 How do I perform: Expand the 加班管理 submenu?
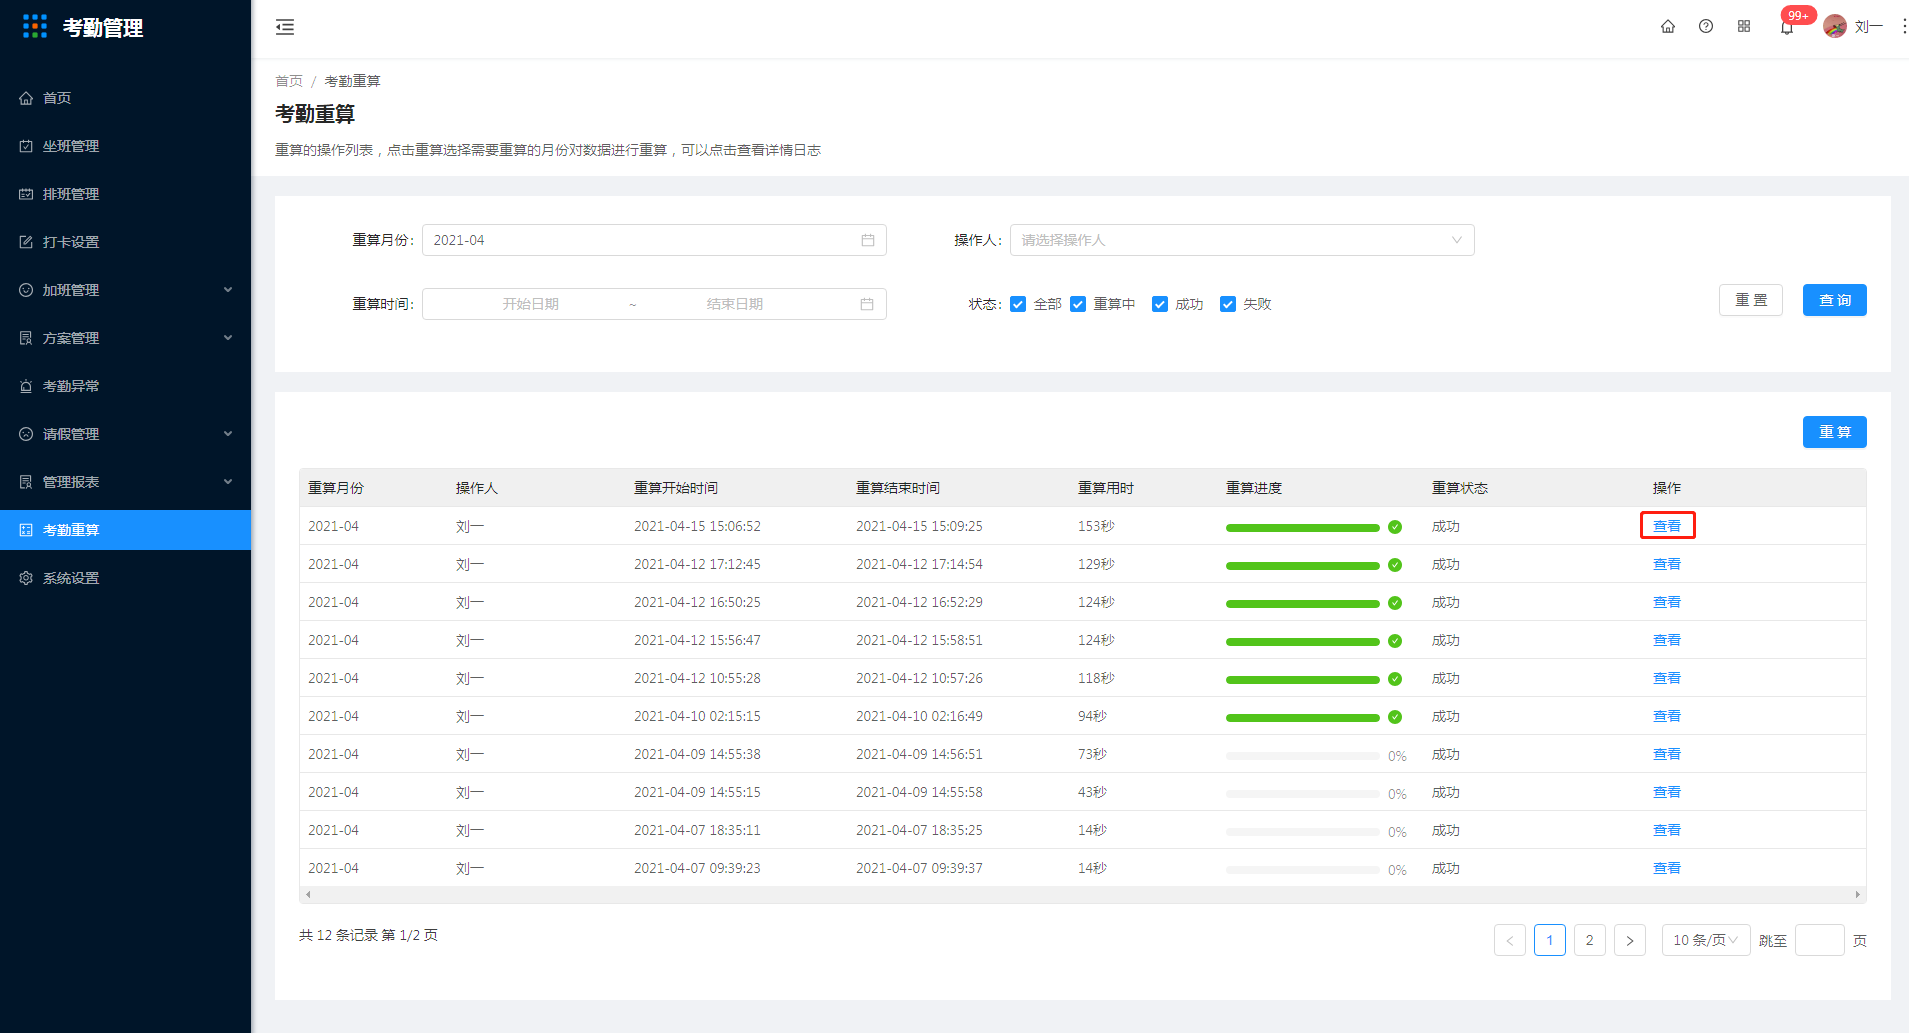pyautogui.click(x=228, y=290)
